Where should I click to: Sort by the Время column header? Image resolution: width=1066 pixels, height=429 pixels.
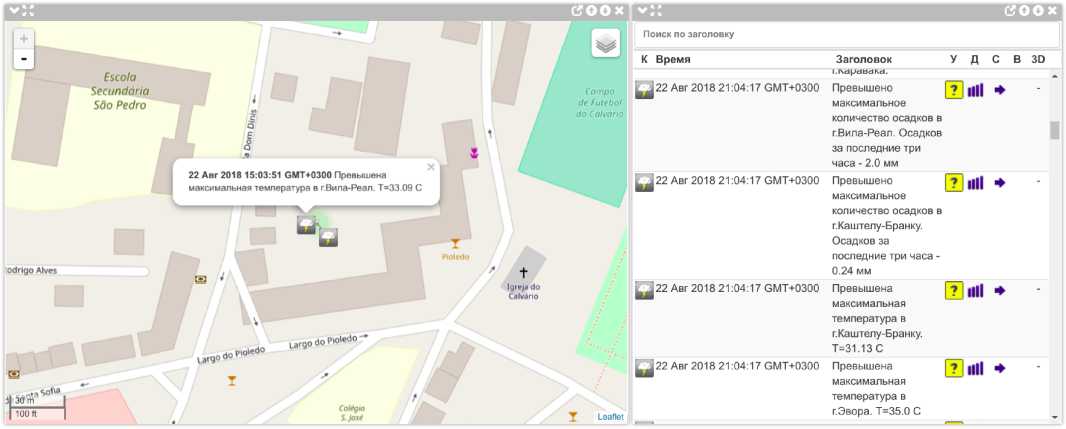pos(672,60)
